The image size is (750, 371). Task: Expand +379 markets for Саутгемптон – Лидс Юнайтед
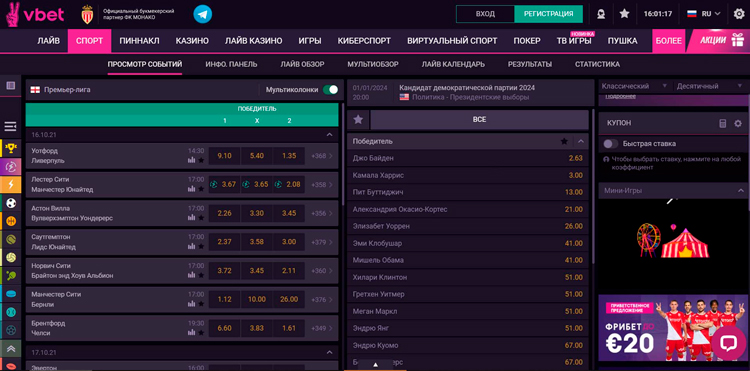(322, 242)
